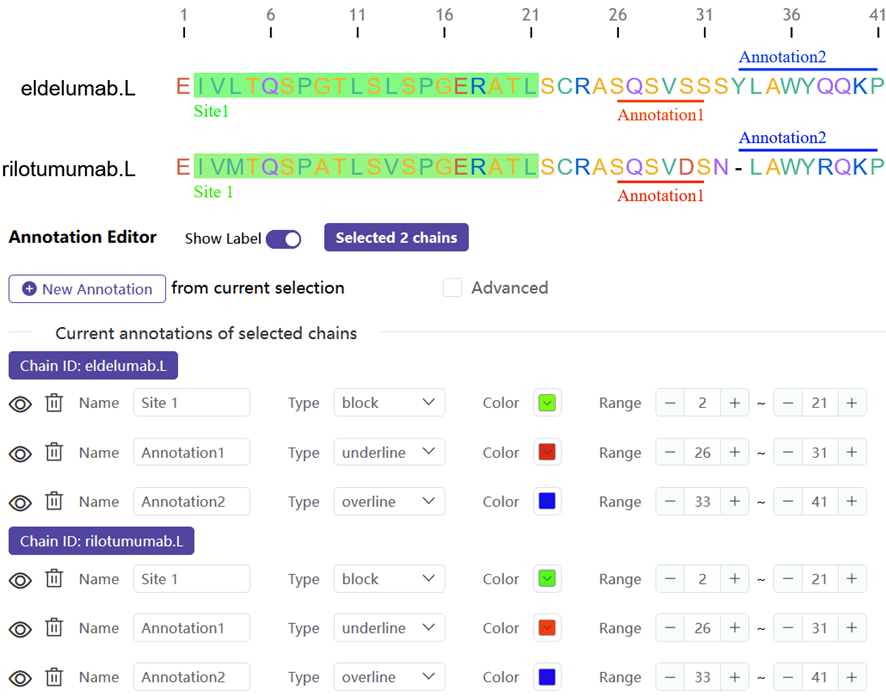Focus Name field of eldelumab.L Annotation1
886x696 pixels.
[x=192, y=453]
